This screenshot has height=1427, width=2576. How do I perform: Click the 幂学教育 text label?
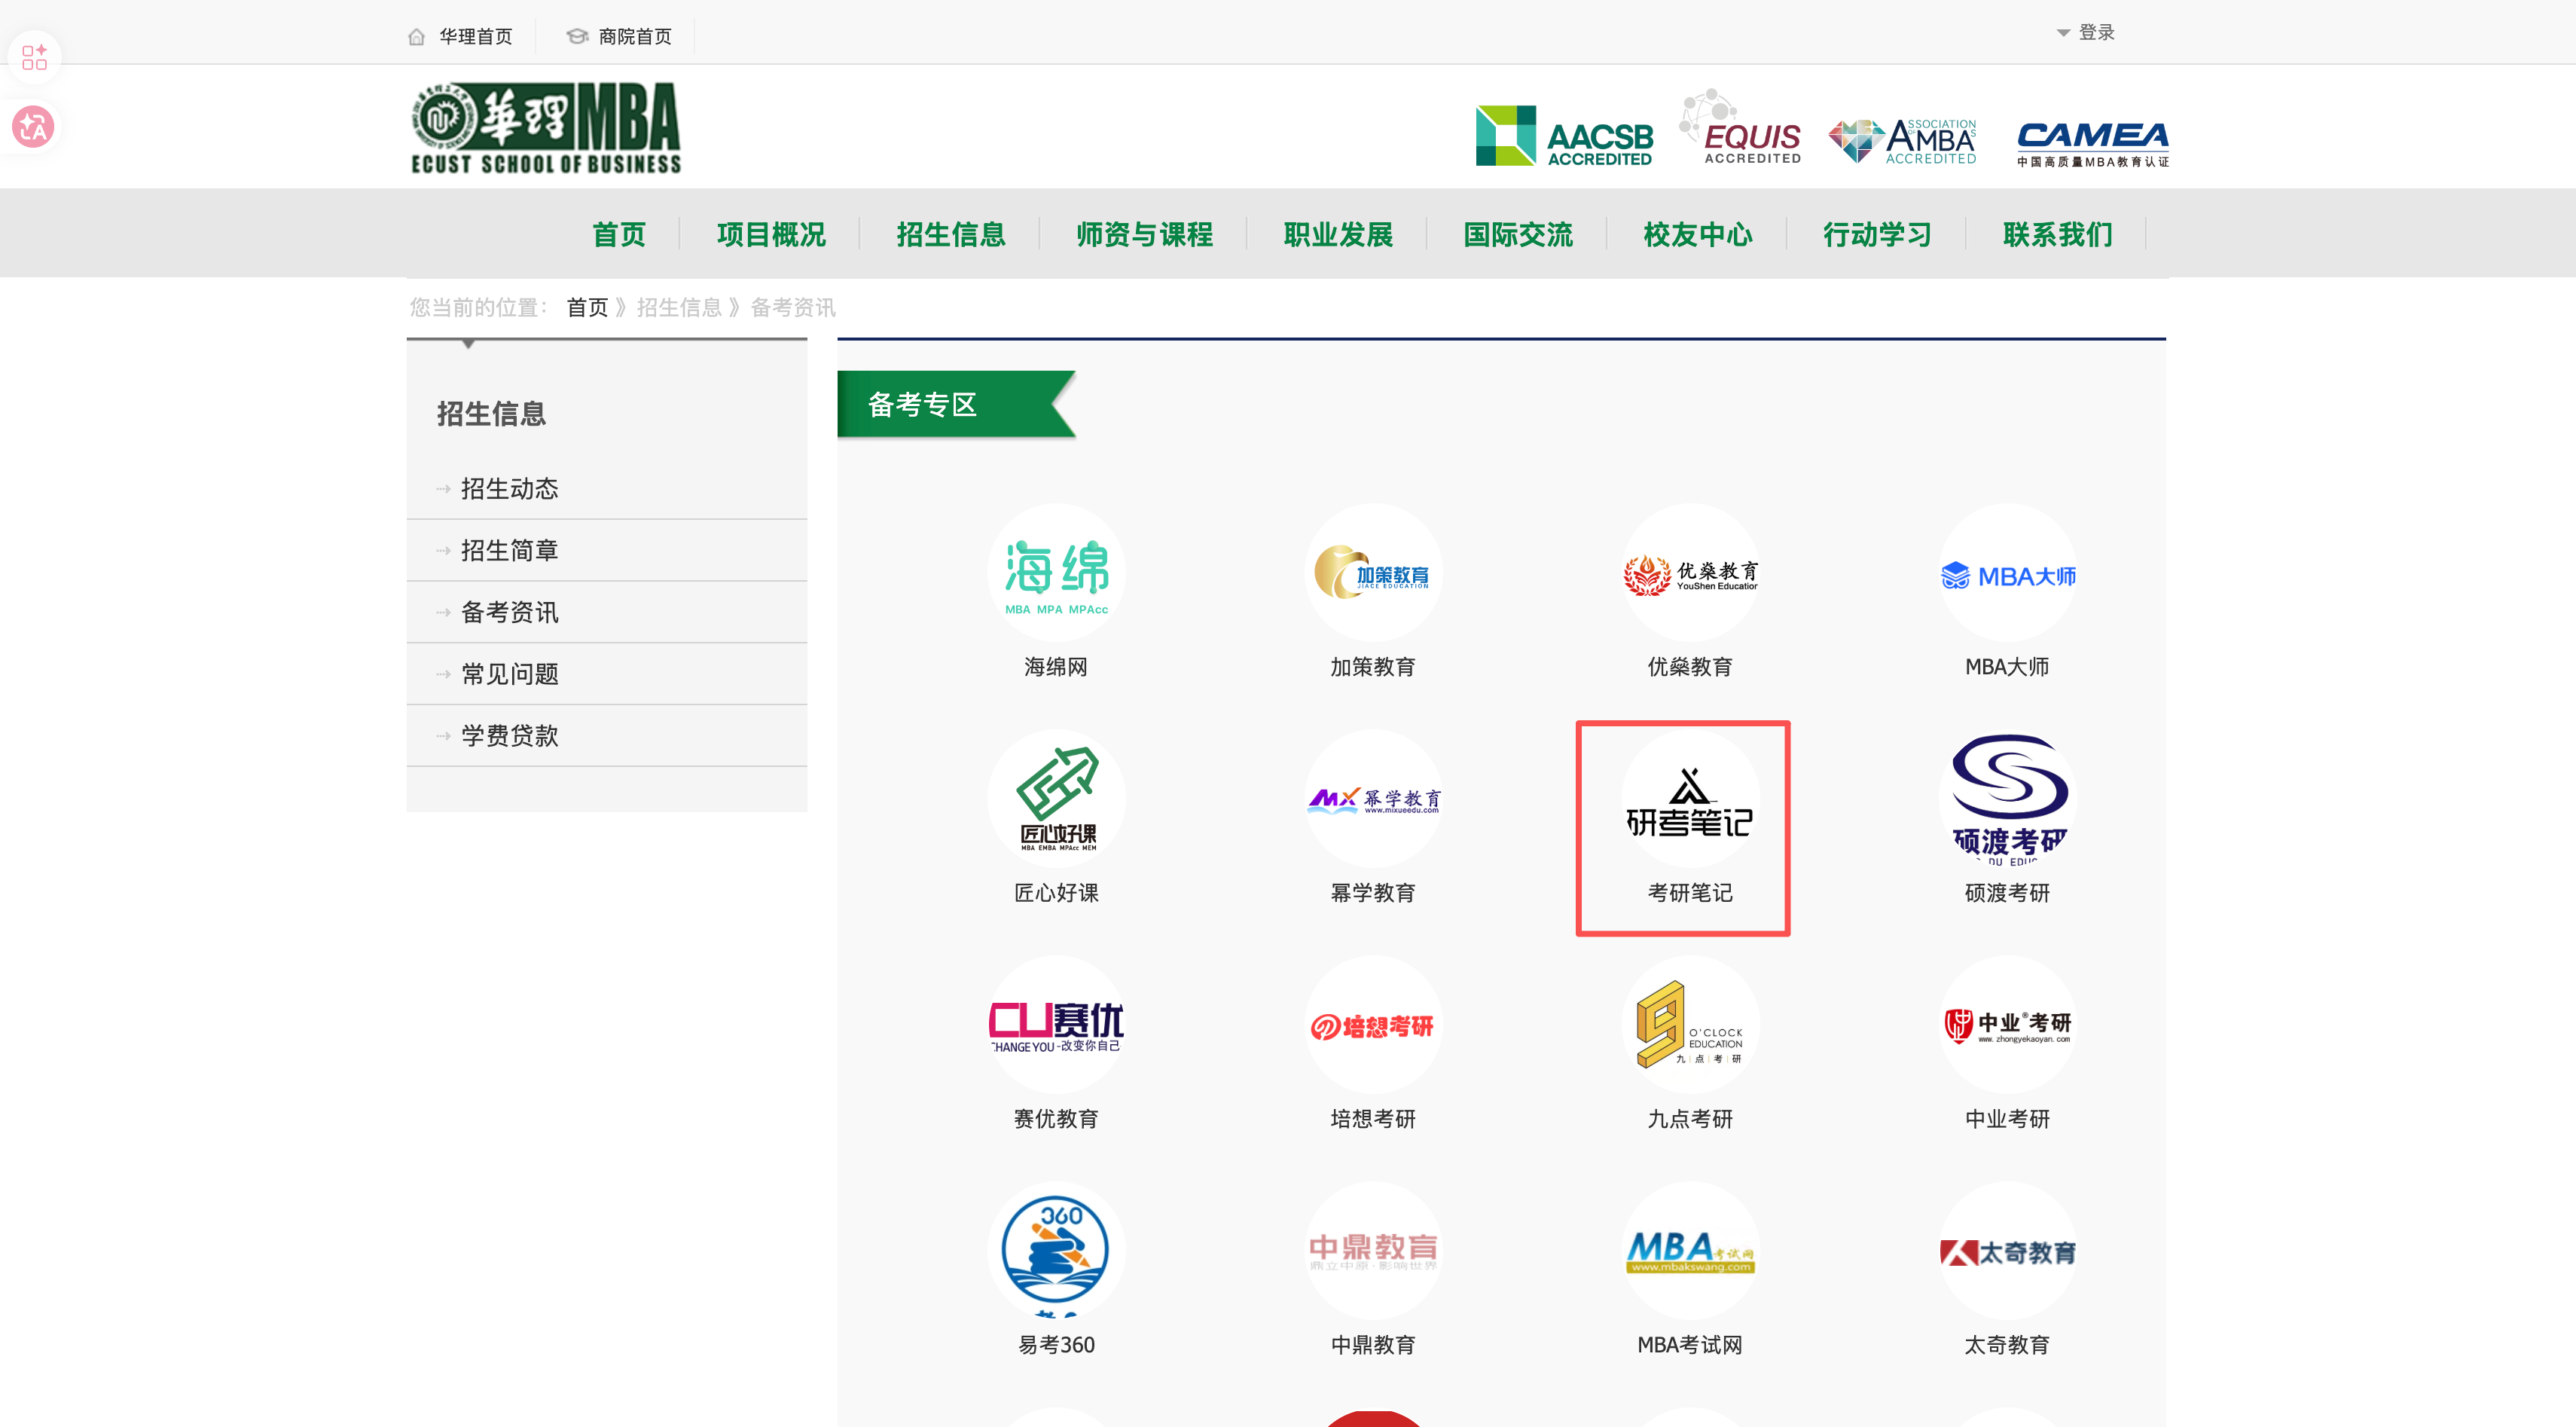click(x=1373, y=893)
